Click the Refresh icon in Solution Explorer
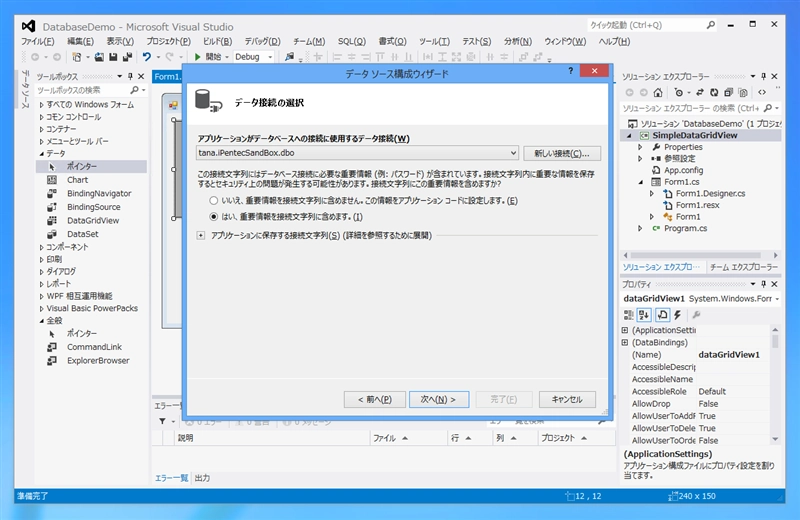This screenshot has height=520, width=800. pos(714,92)
